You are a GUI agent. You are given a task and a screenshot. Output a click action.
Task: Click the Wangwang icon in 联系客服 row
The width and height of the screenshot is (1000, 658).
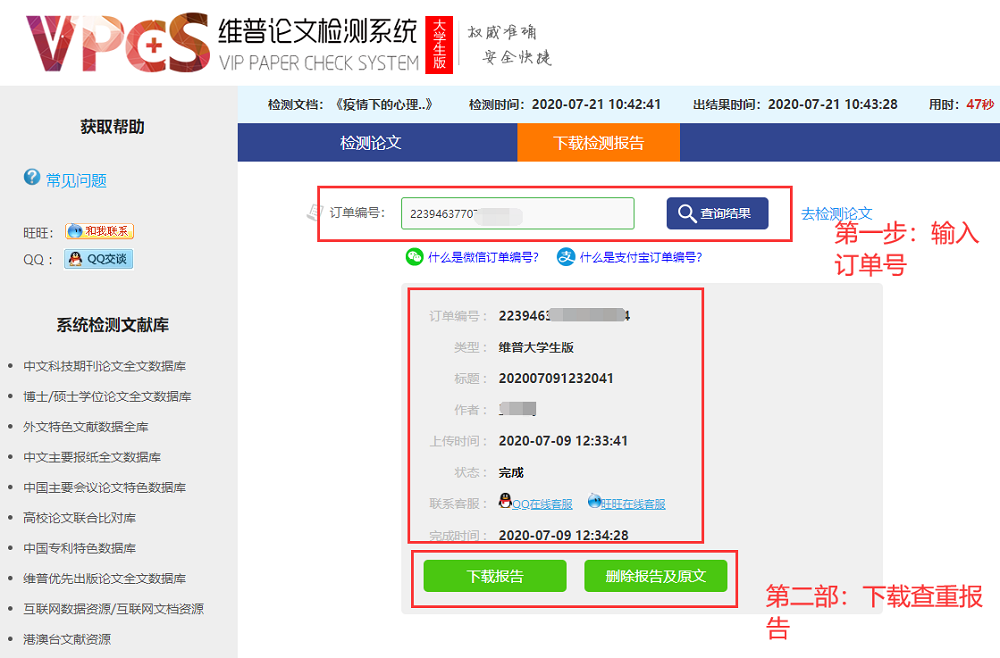594,501
